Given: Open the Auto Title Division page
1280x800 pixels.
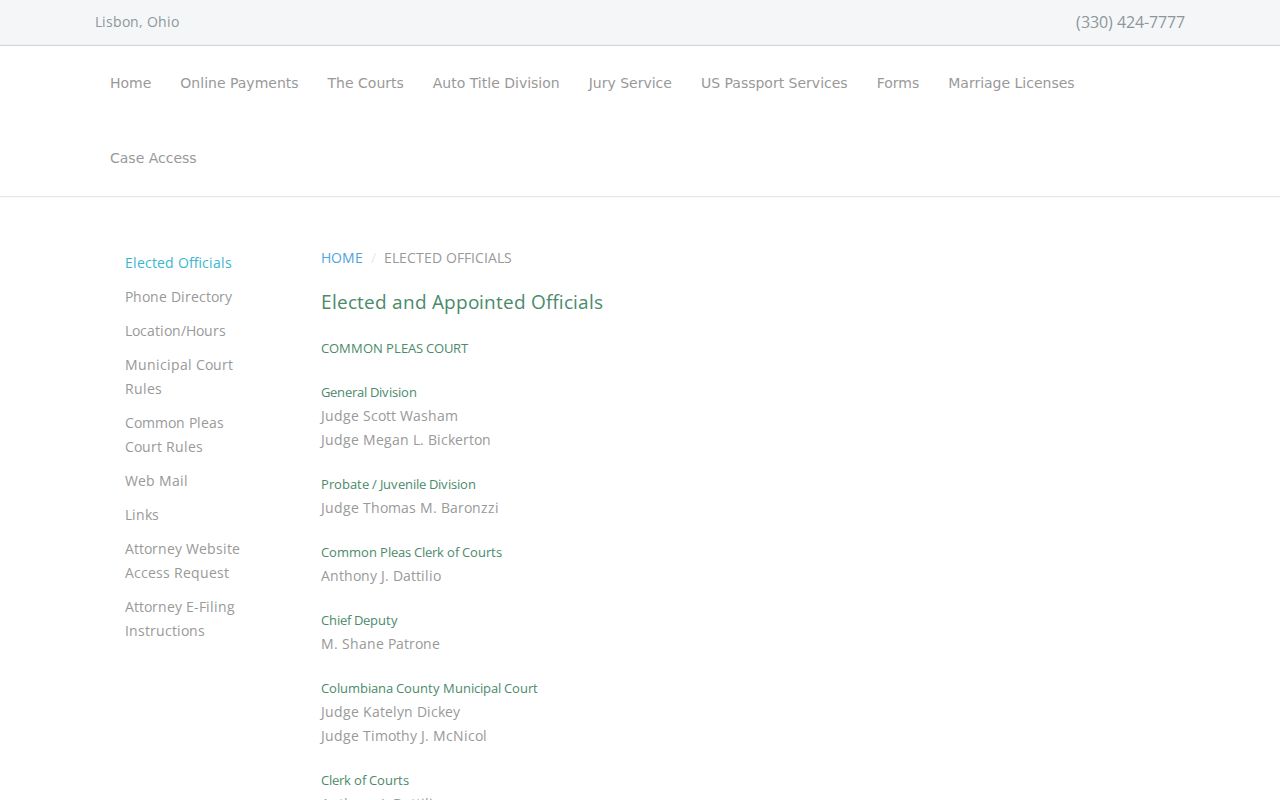Looking at the screenshot, I should click(x=496, y=83).
